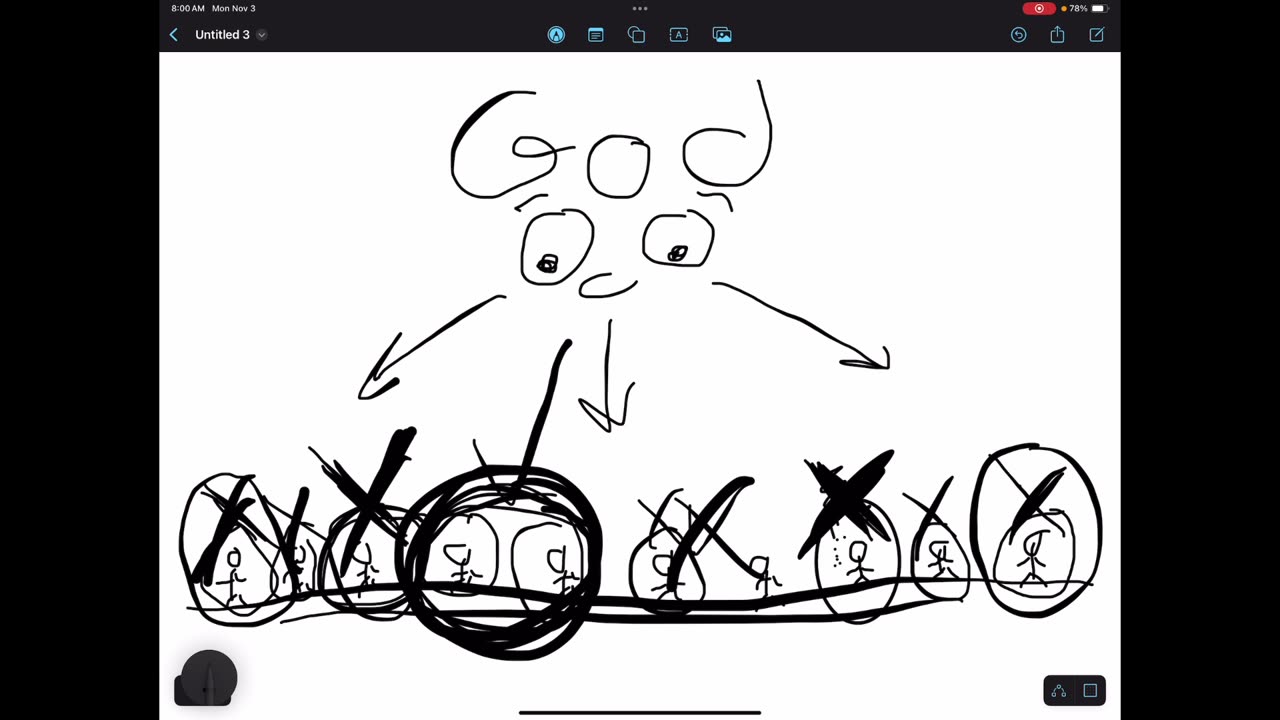The height and width of the screenshot is (720, 1280).
Task: Tap the screen recording red indicator
Action: (x=1039, y=8)
